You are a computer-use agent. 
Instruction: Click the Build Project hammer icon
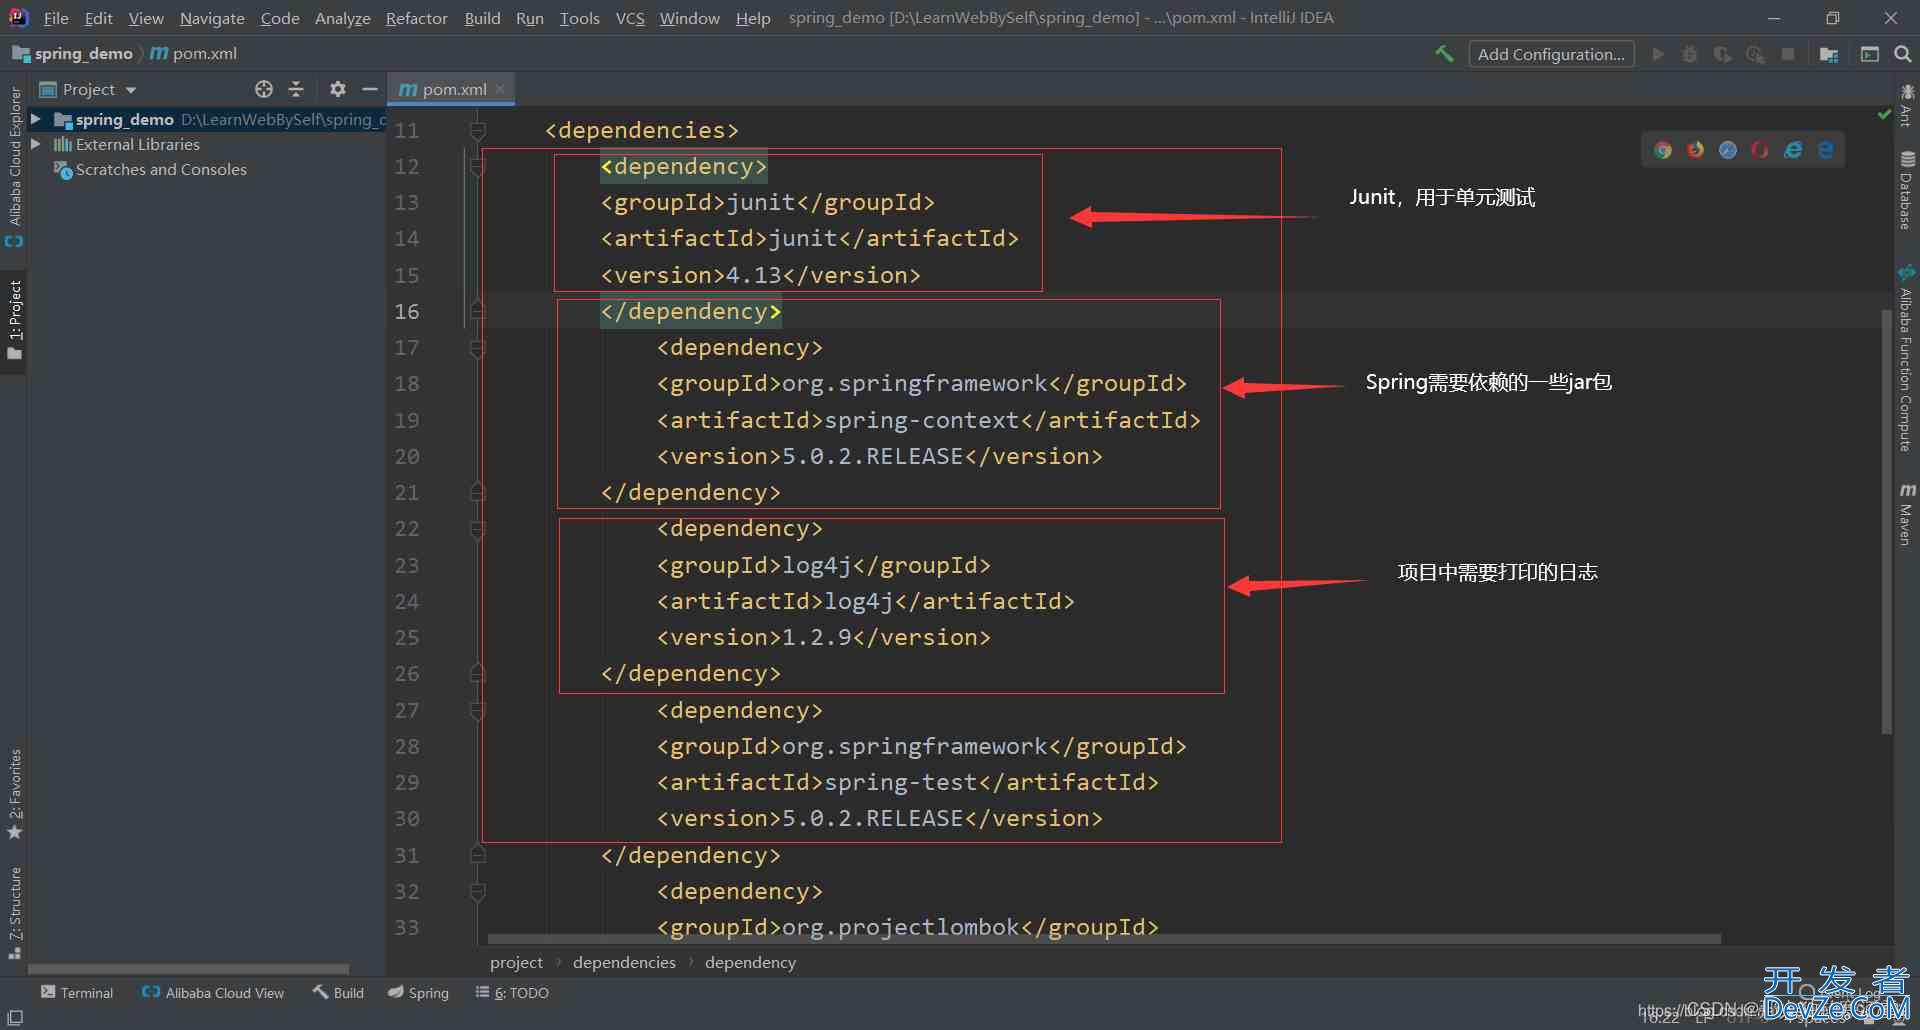[1444, 54]
